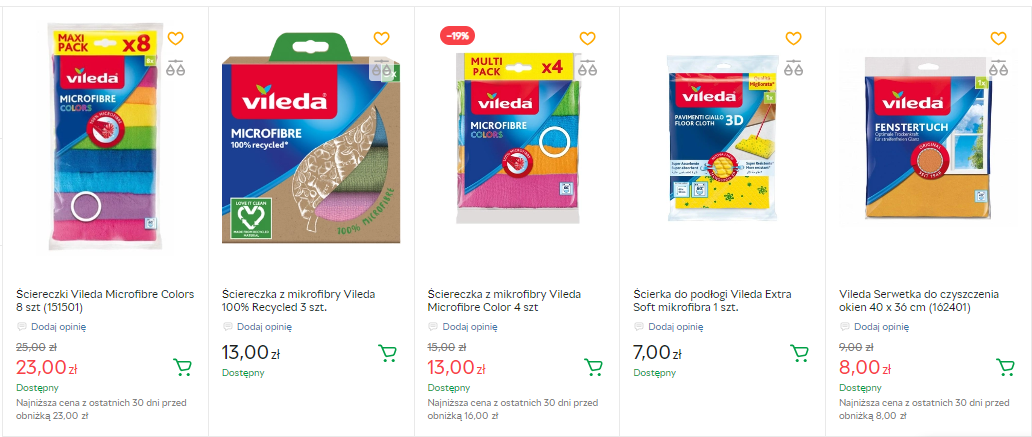Viewport: 1032px width, 437px height.
Task: Click compare scales icon for Microfibre Color 4 szt
Action: (x=587, y=68)
